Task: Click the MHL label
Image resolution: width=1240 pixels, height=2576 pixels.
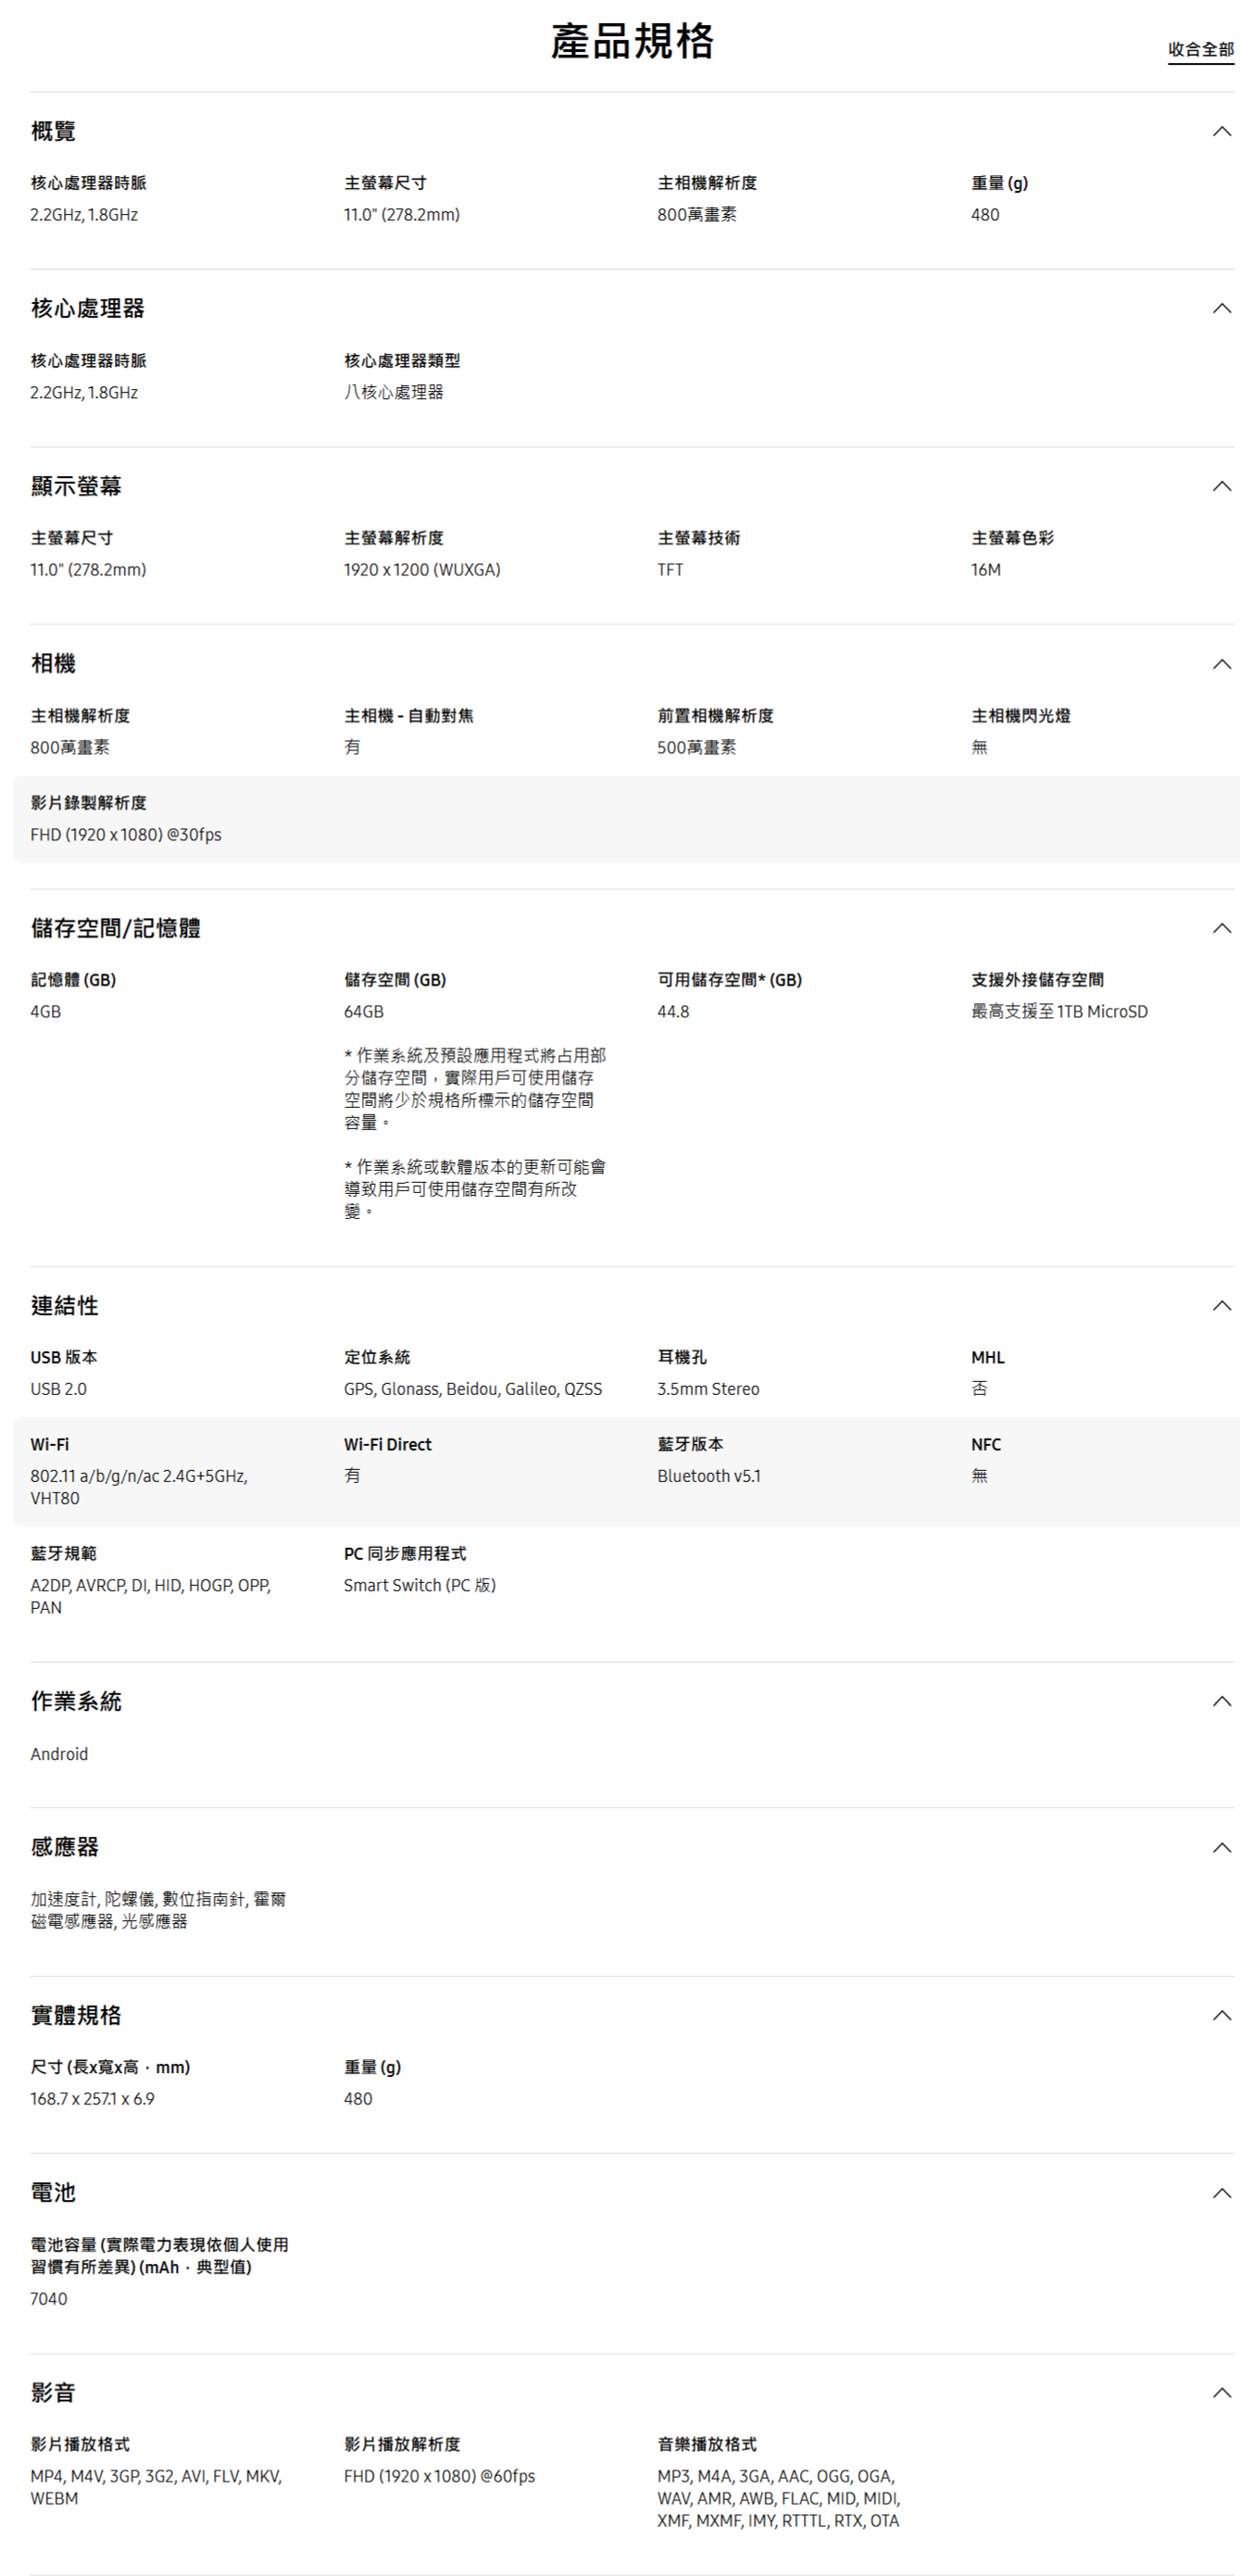Action: pyautogui.click(x=987, y=1357)
